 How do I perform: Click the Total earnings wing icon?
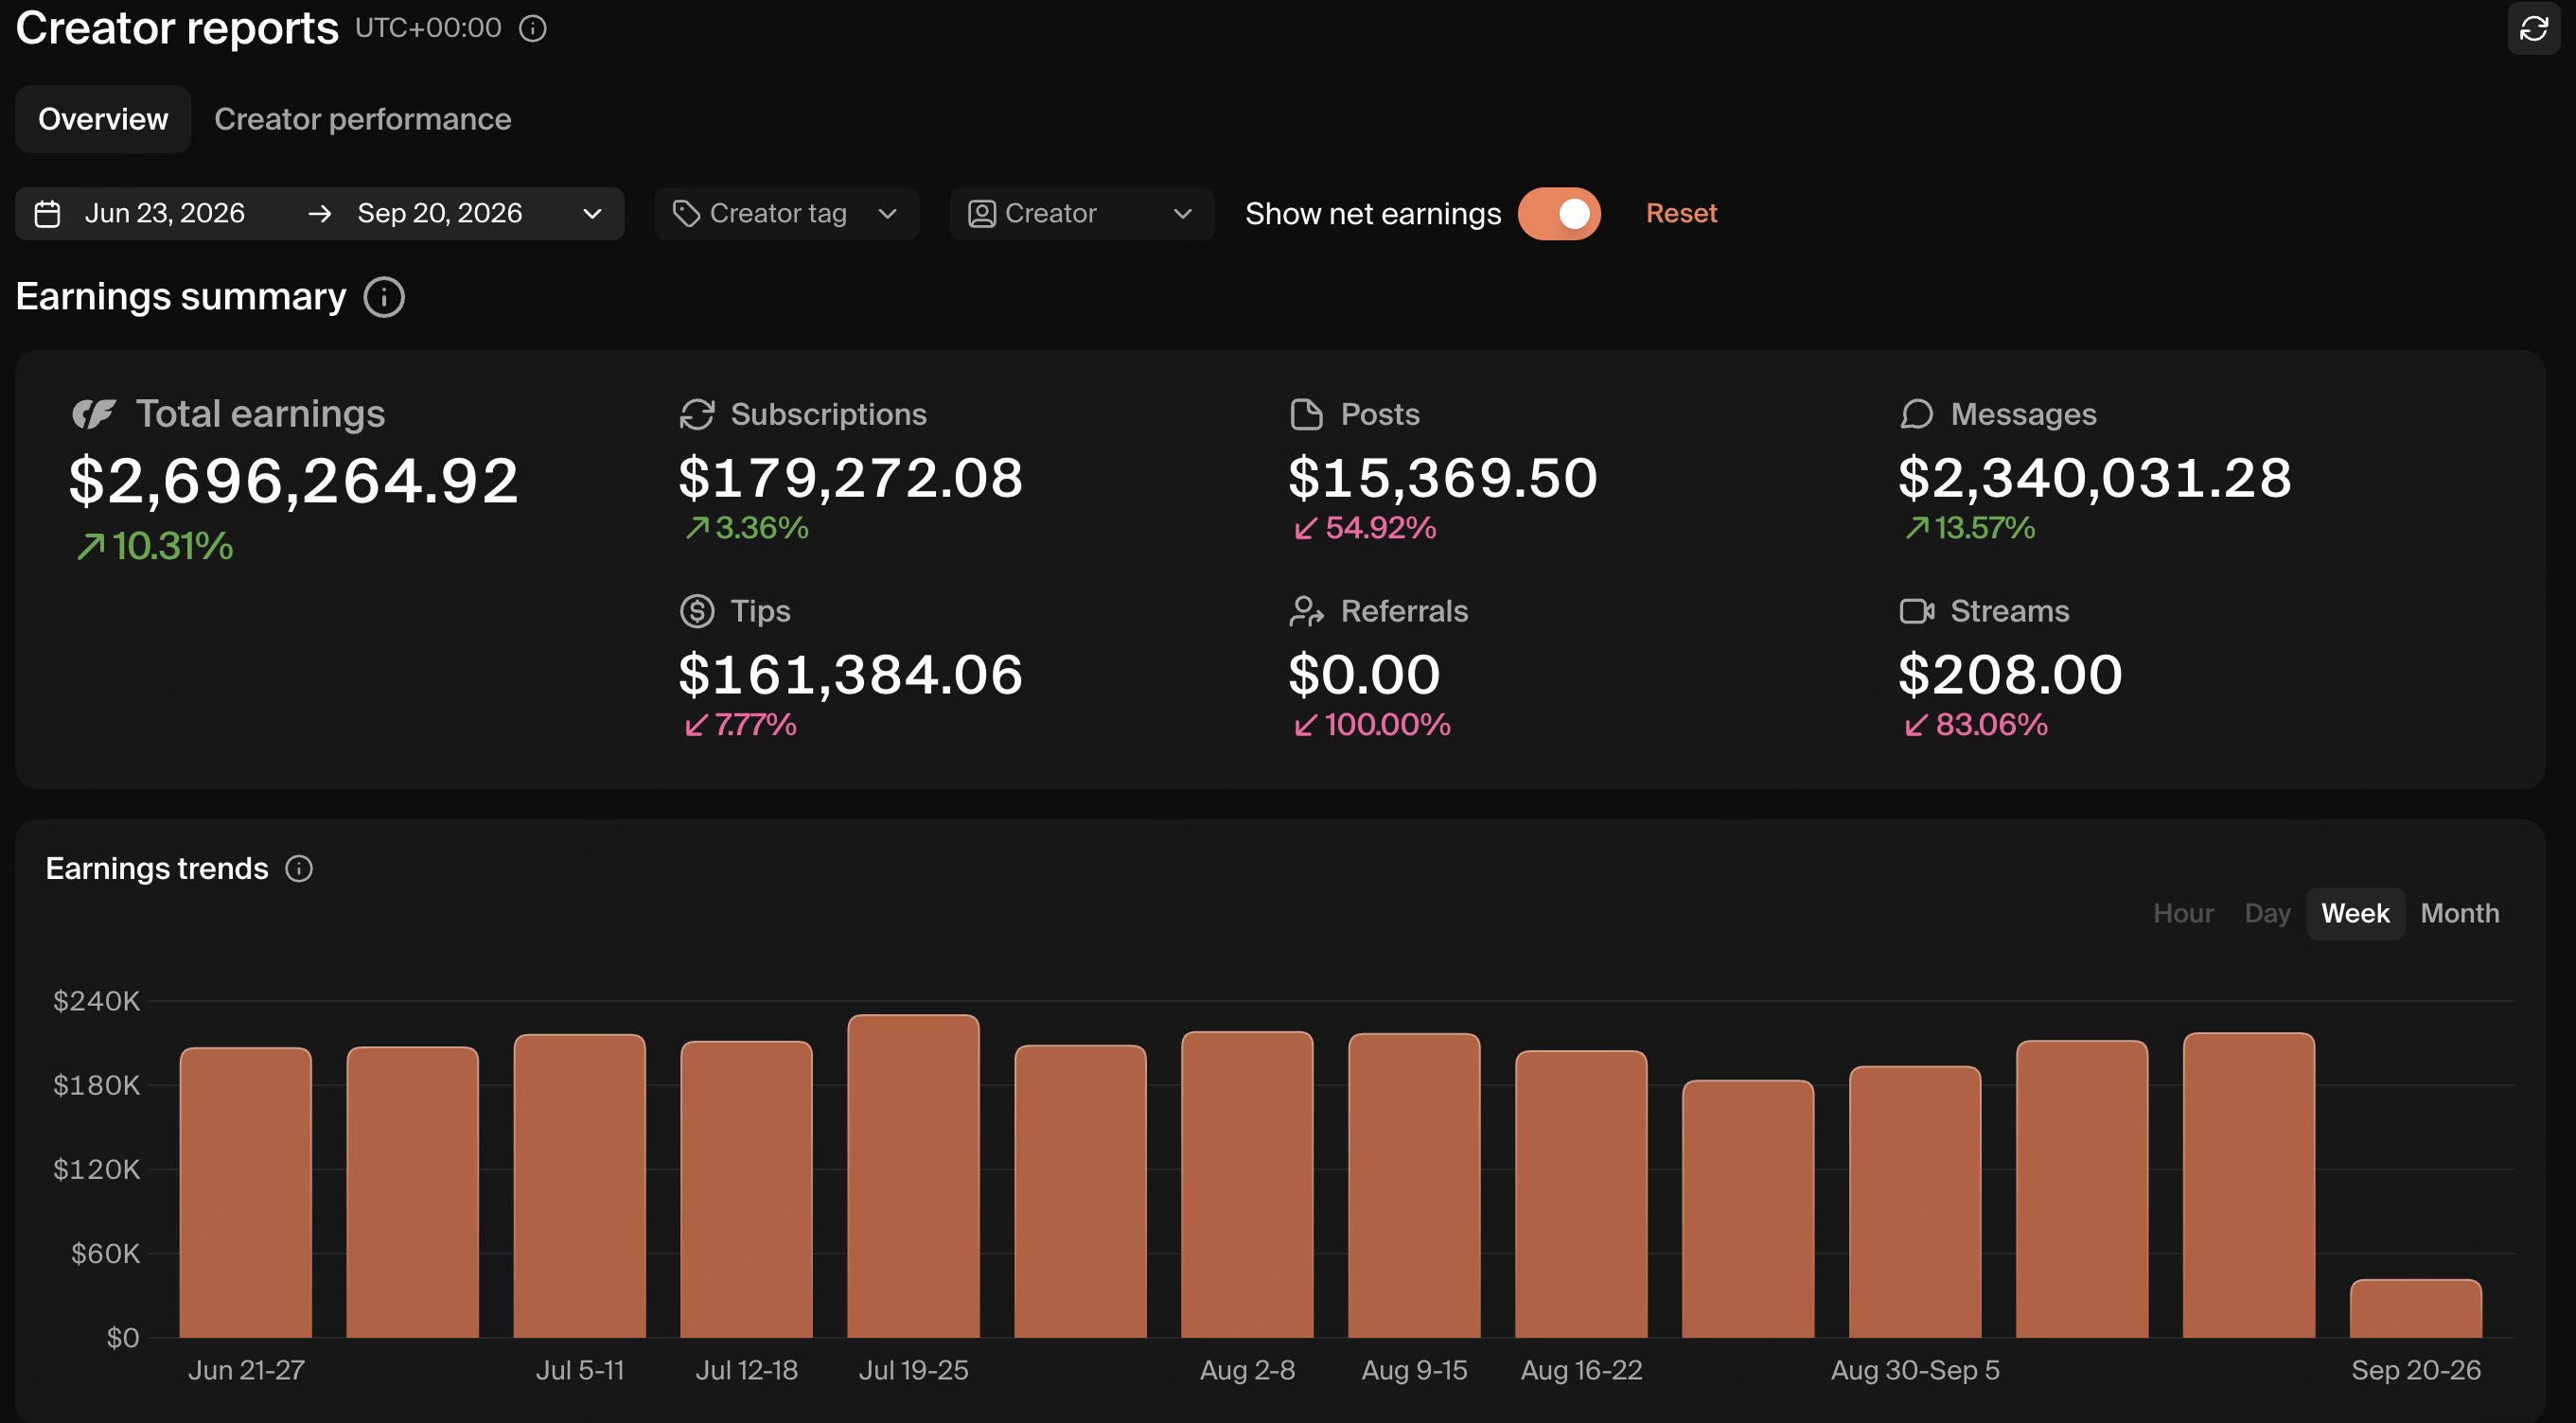pyautogui.click(x=95, y=414)
